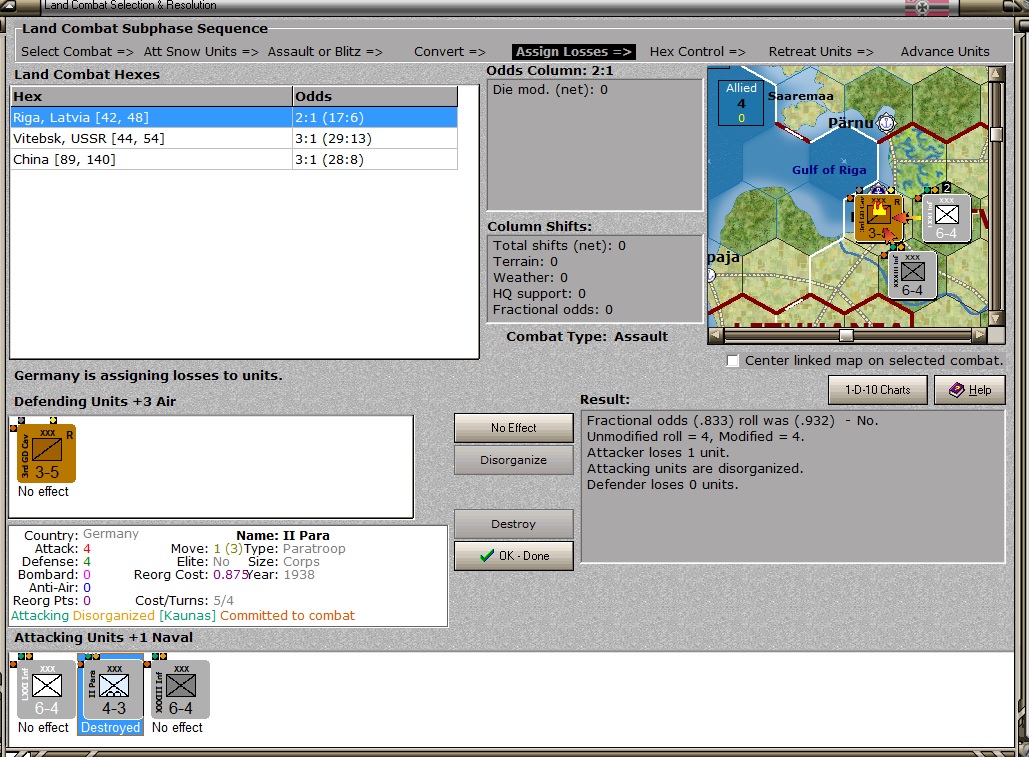Screen dimensions: 1029x757
Task: Click OK - Done to confirm losses
Action: (513, 556)
